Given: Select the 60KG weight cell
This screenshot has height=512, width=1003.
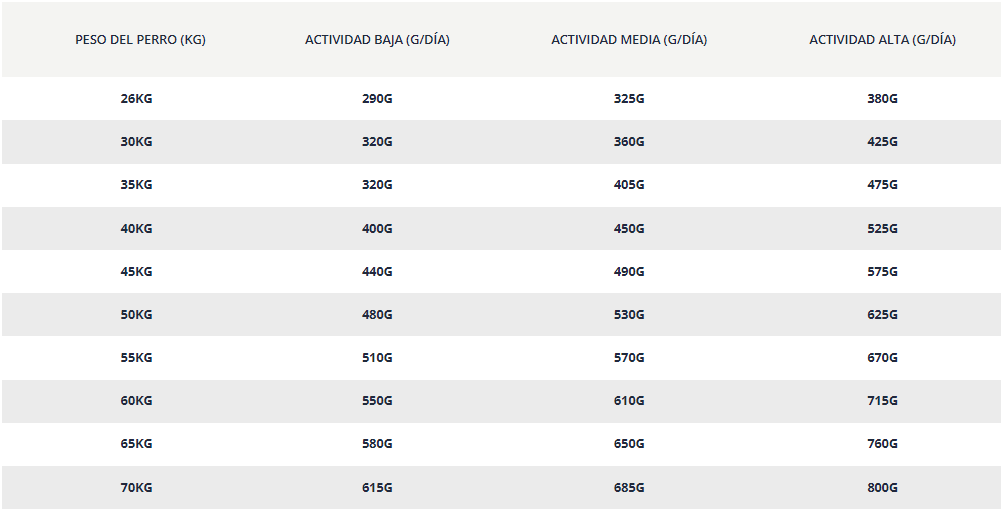Looking at the screenshot, I should 136,401.
